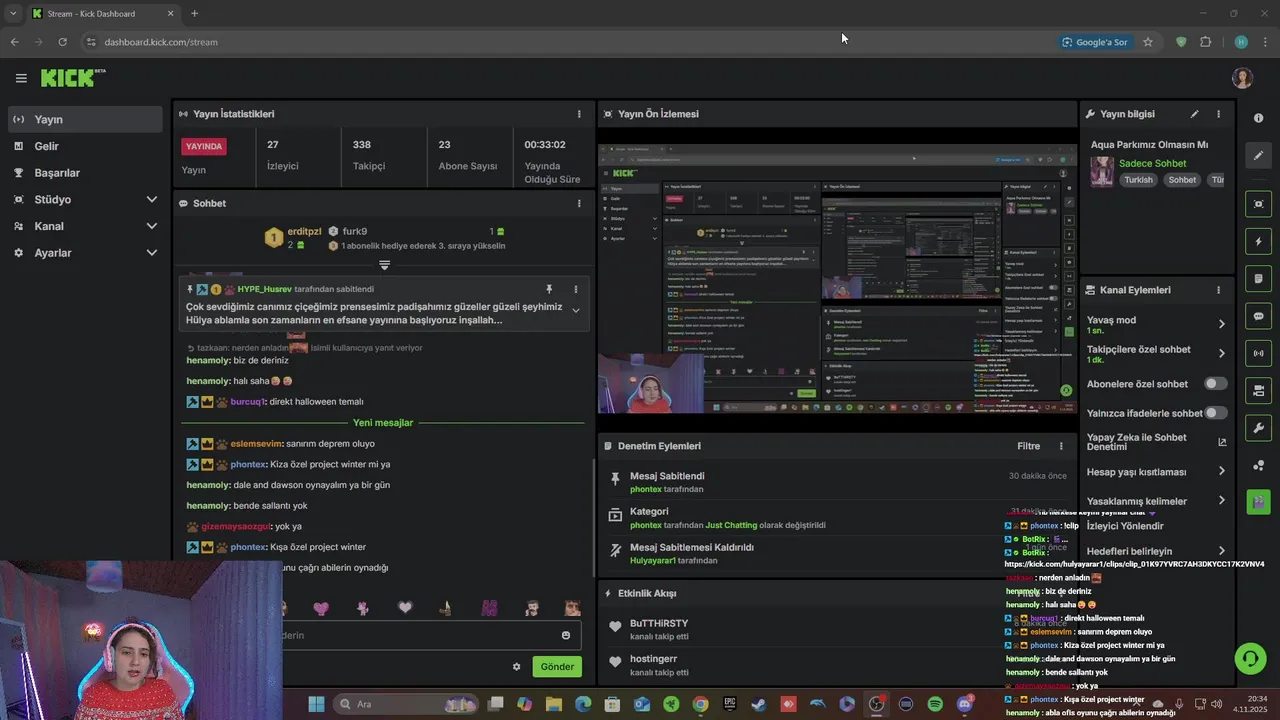
Task: Toggle Yalnızca ifadelerle sohbet switch
Action: pyautogui.click(x=1216, y=413)
